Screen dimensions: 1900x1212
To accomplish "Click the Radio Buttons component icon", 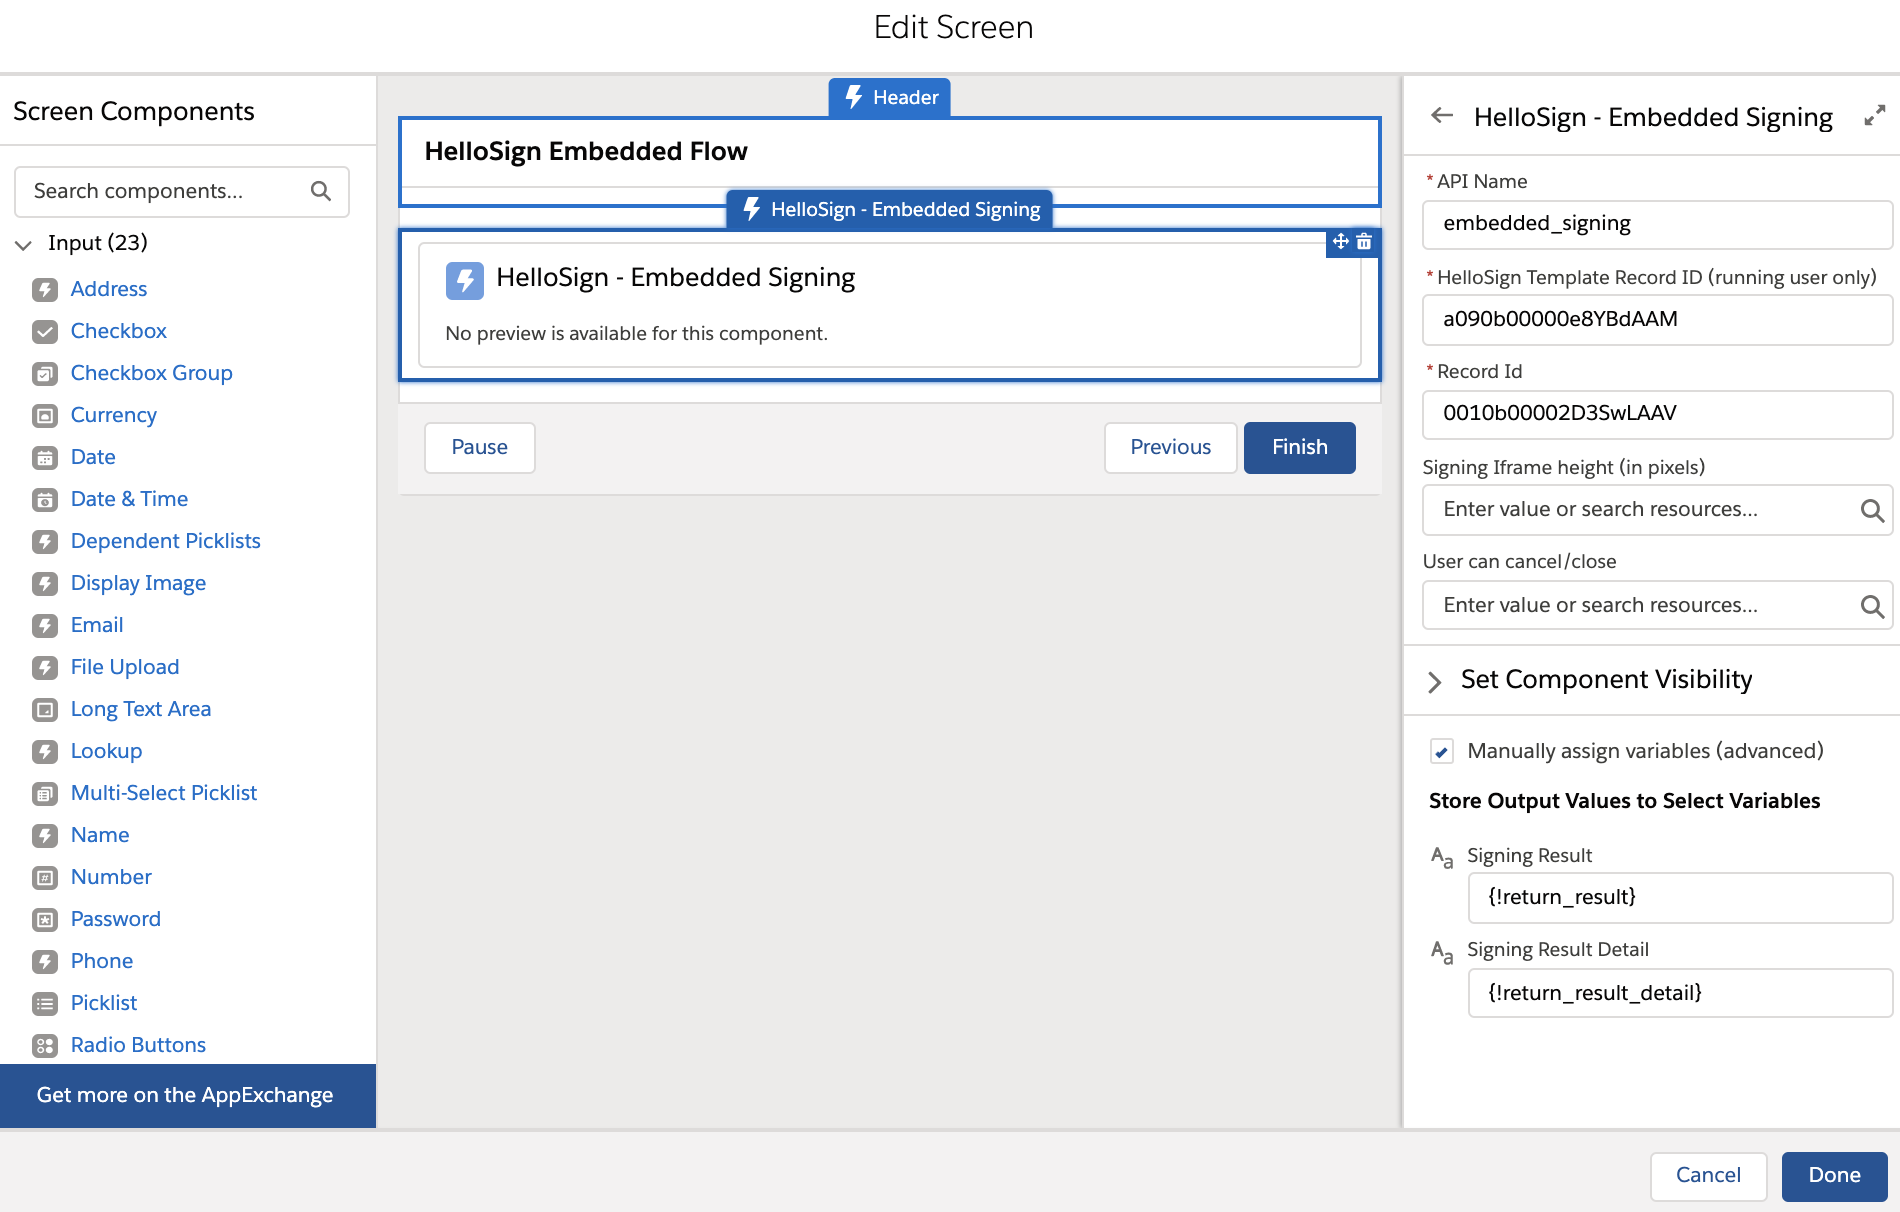I will tap(45, 1046).
